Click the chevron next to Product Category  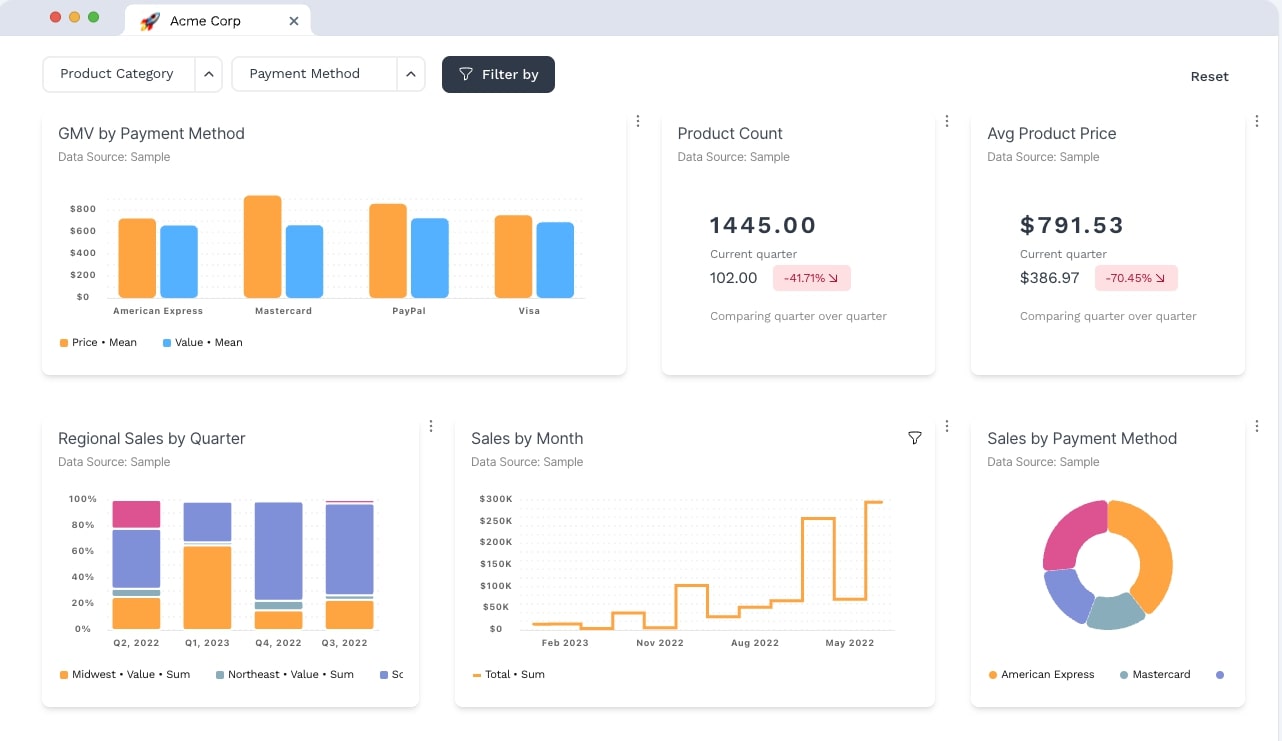pos(208,74)
